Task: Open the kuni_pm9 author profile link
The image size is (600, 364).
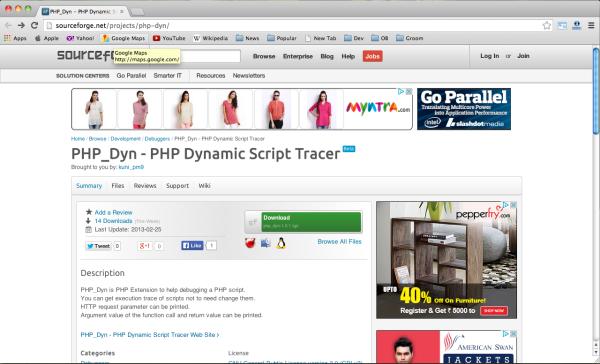Action: pyautogui.click(x=131, y=167)
